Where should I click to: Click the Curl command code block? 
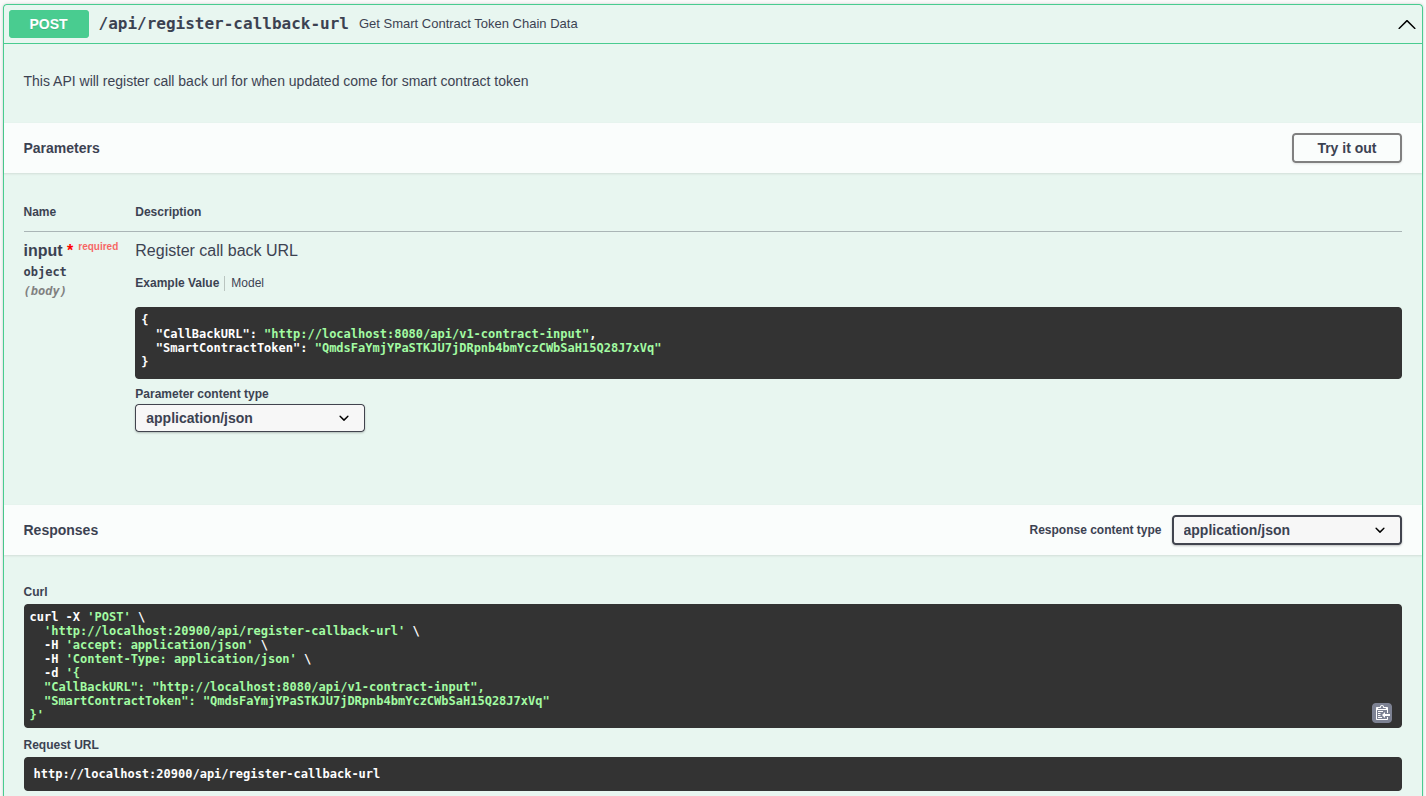712,666
